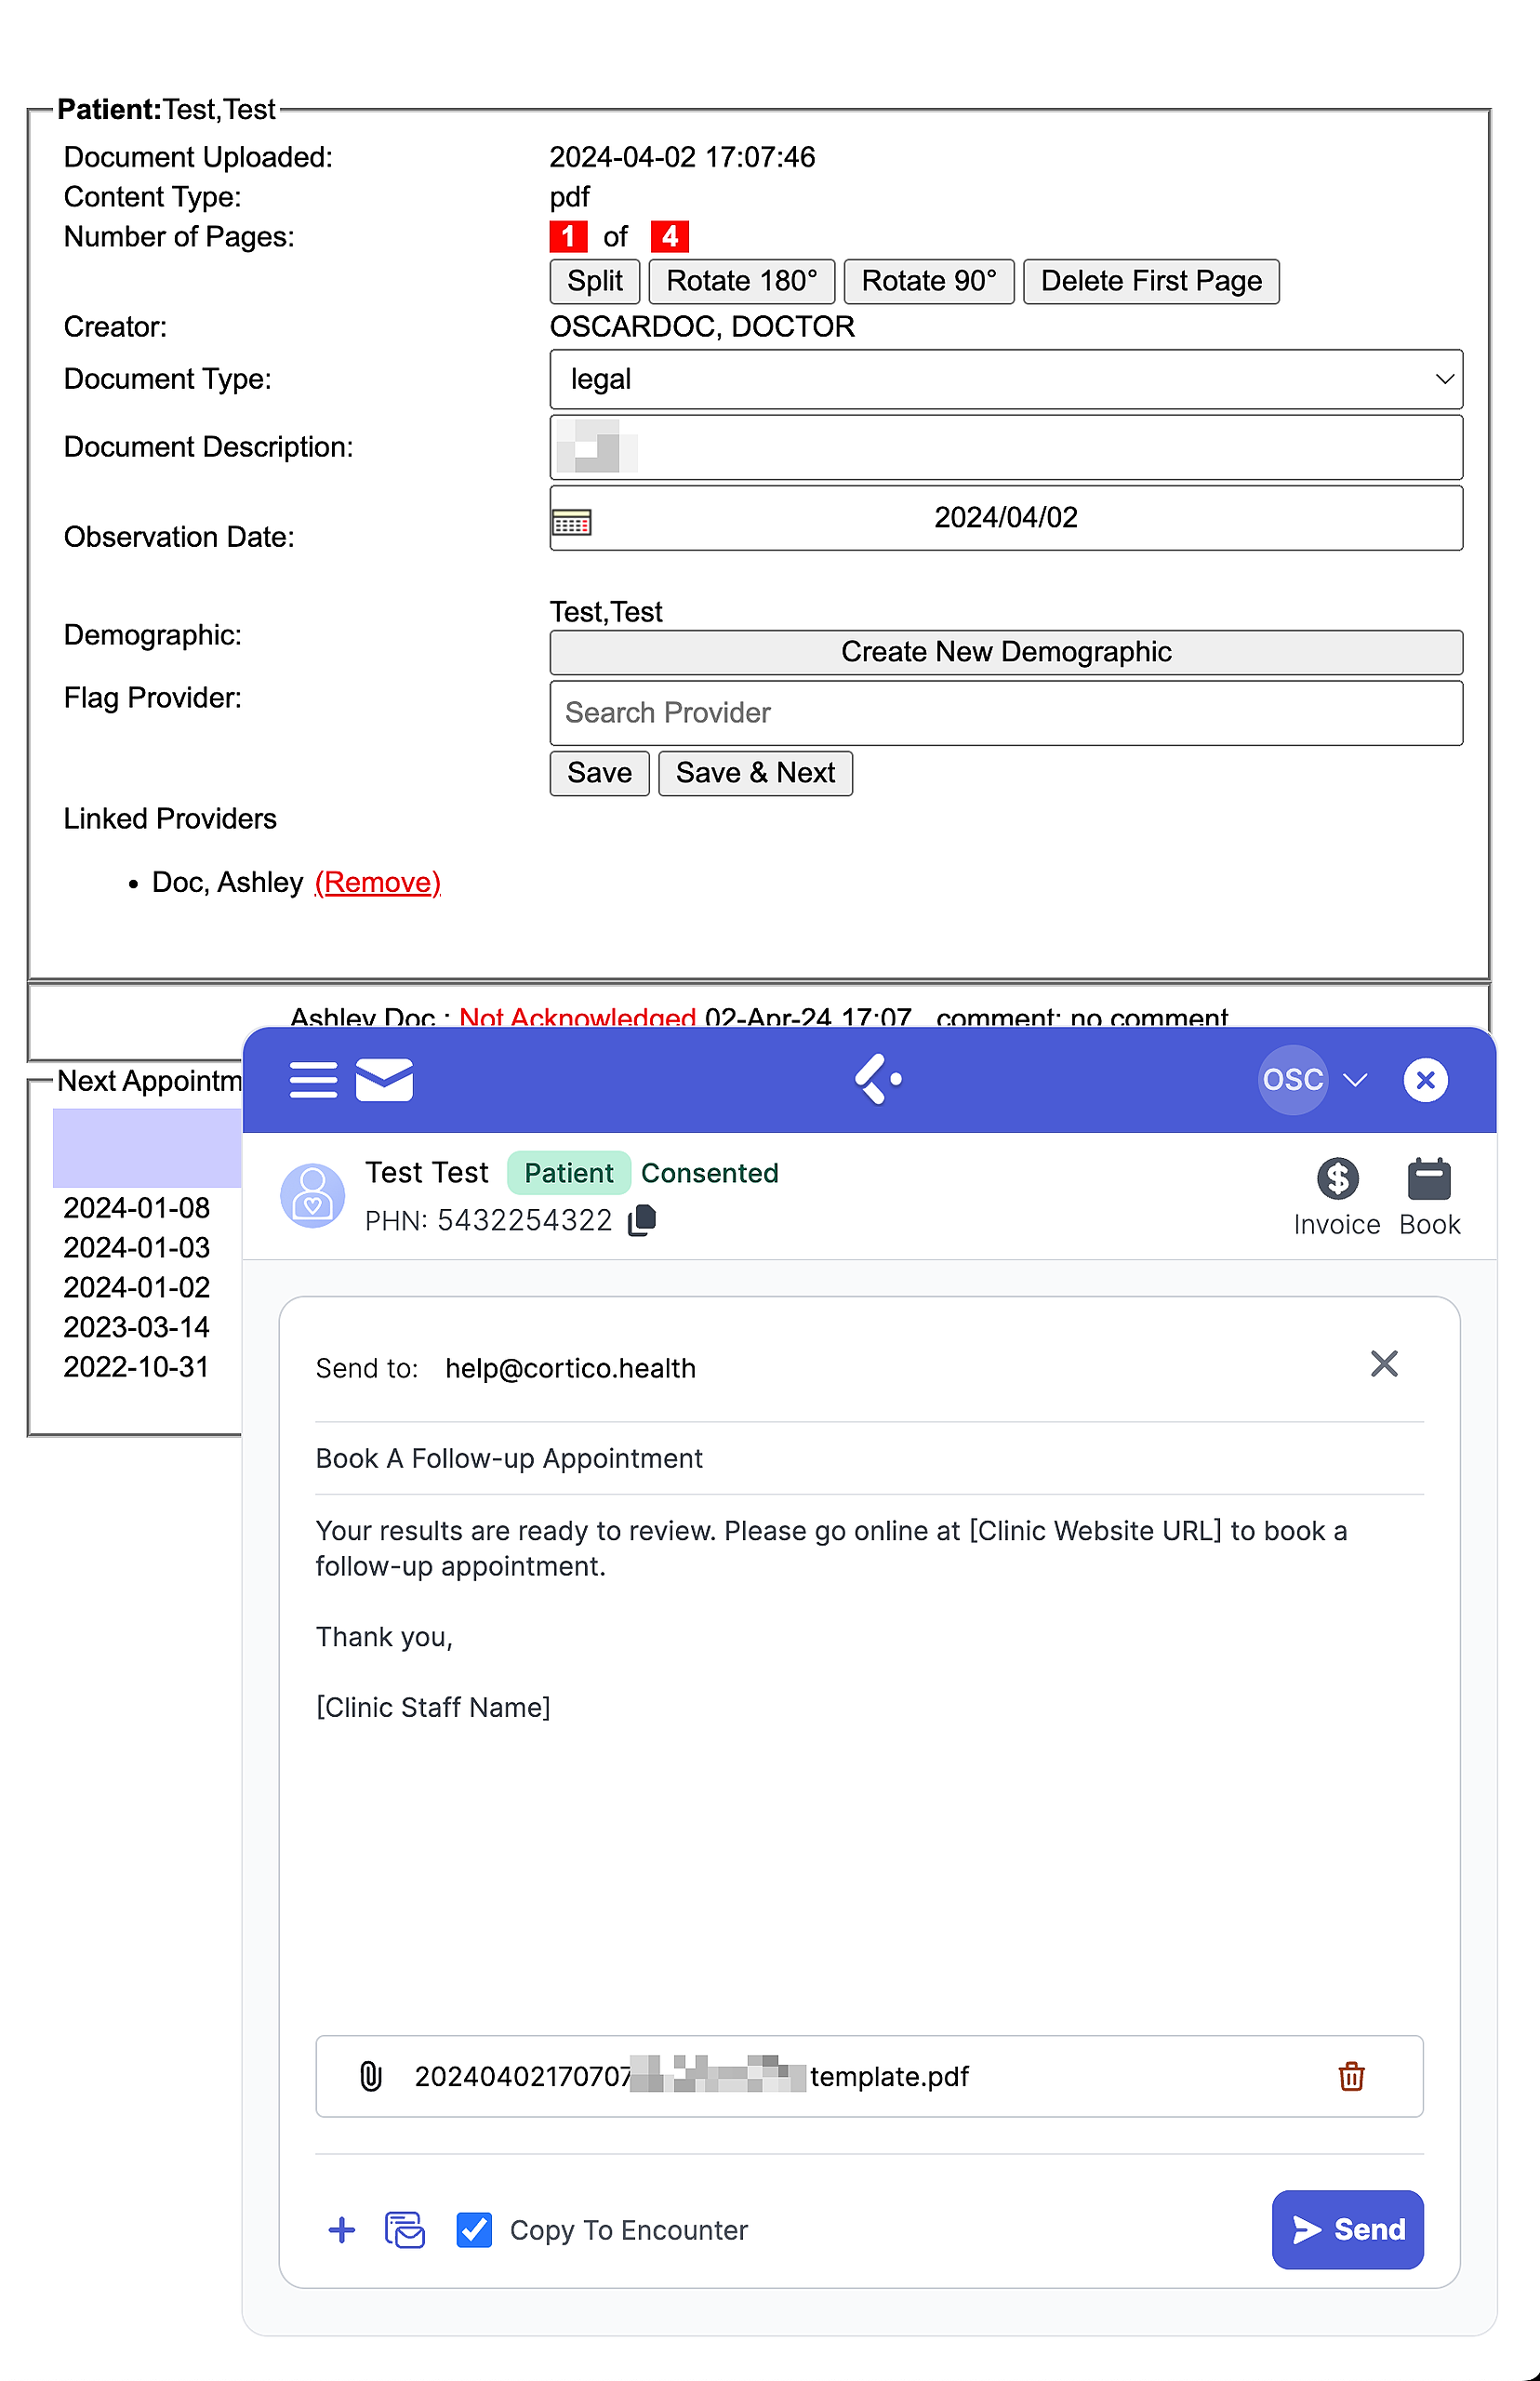Delete the attached template.pdf file
This screenshot has height=2381, width=1540.
1351,2077
